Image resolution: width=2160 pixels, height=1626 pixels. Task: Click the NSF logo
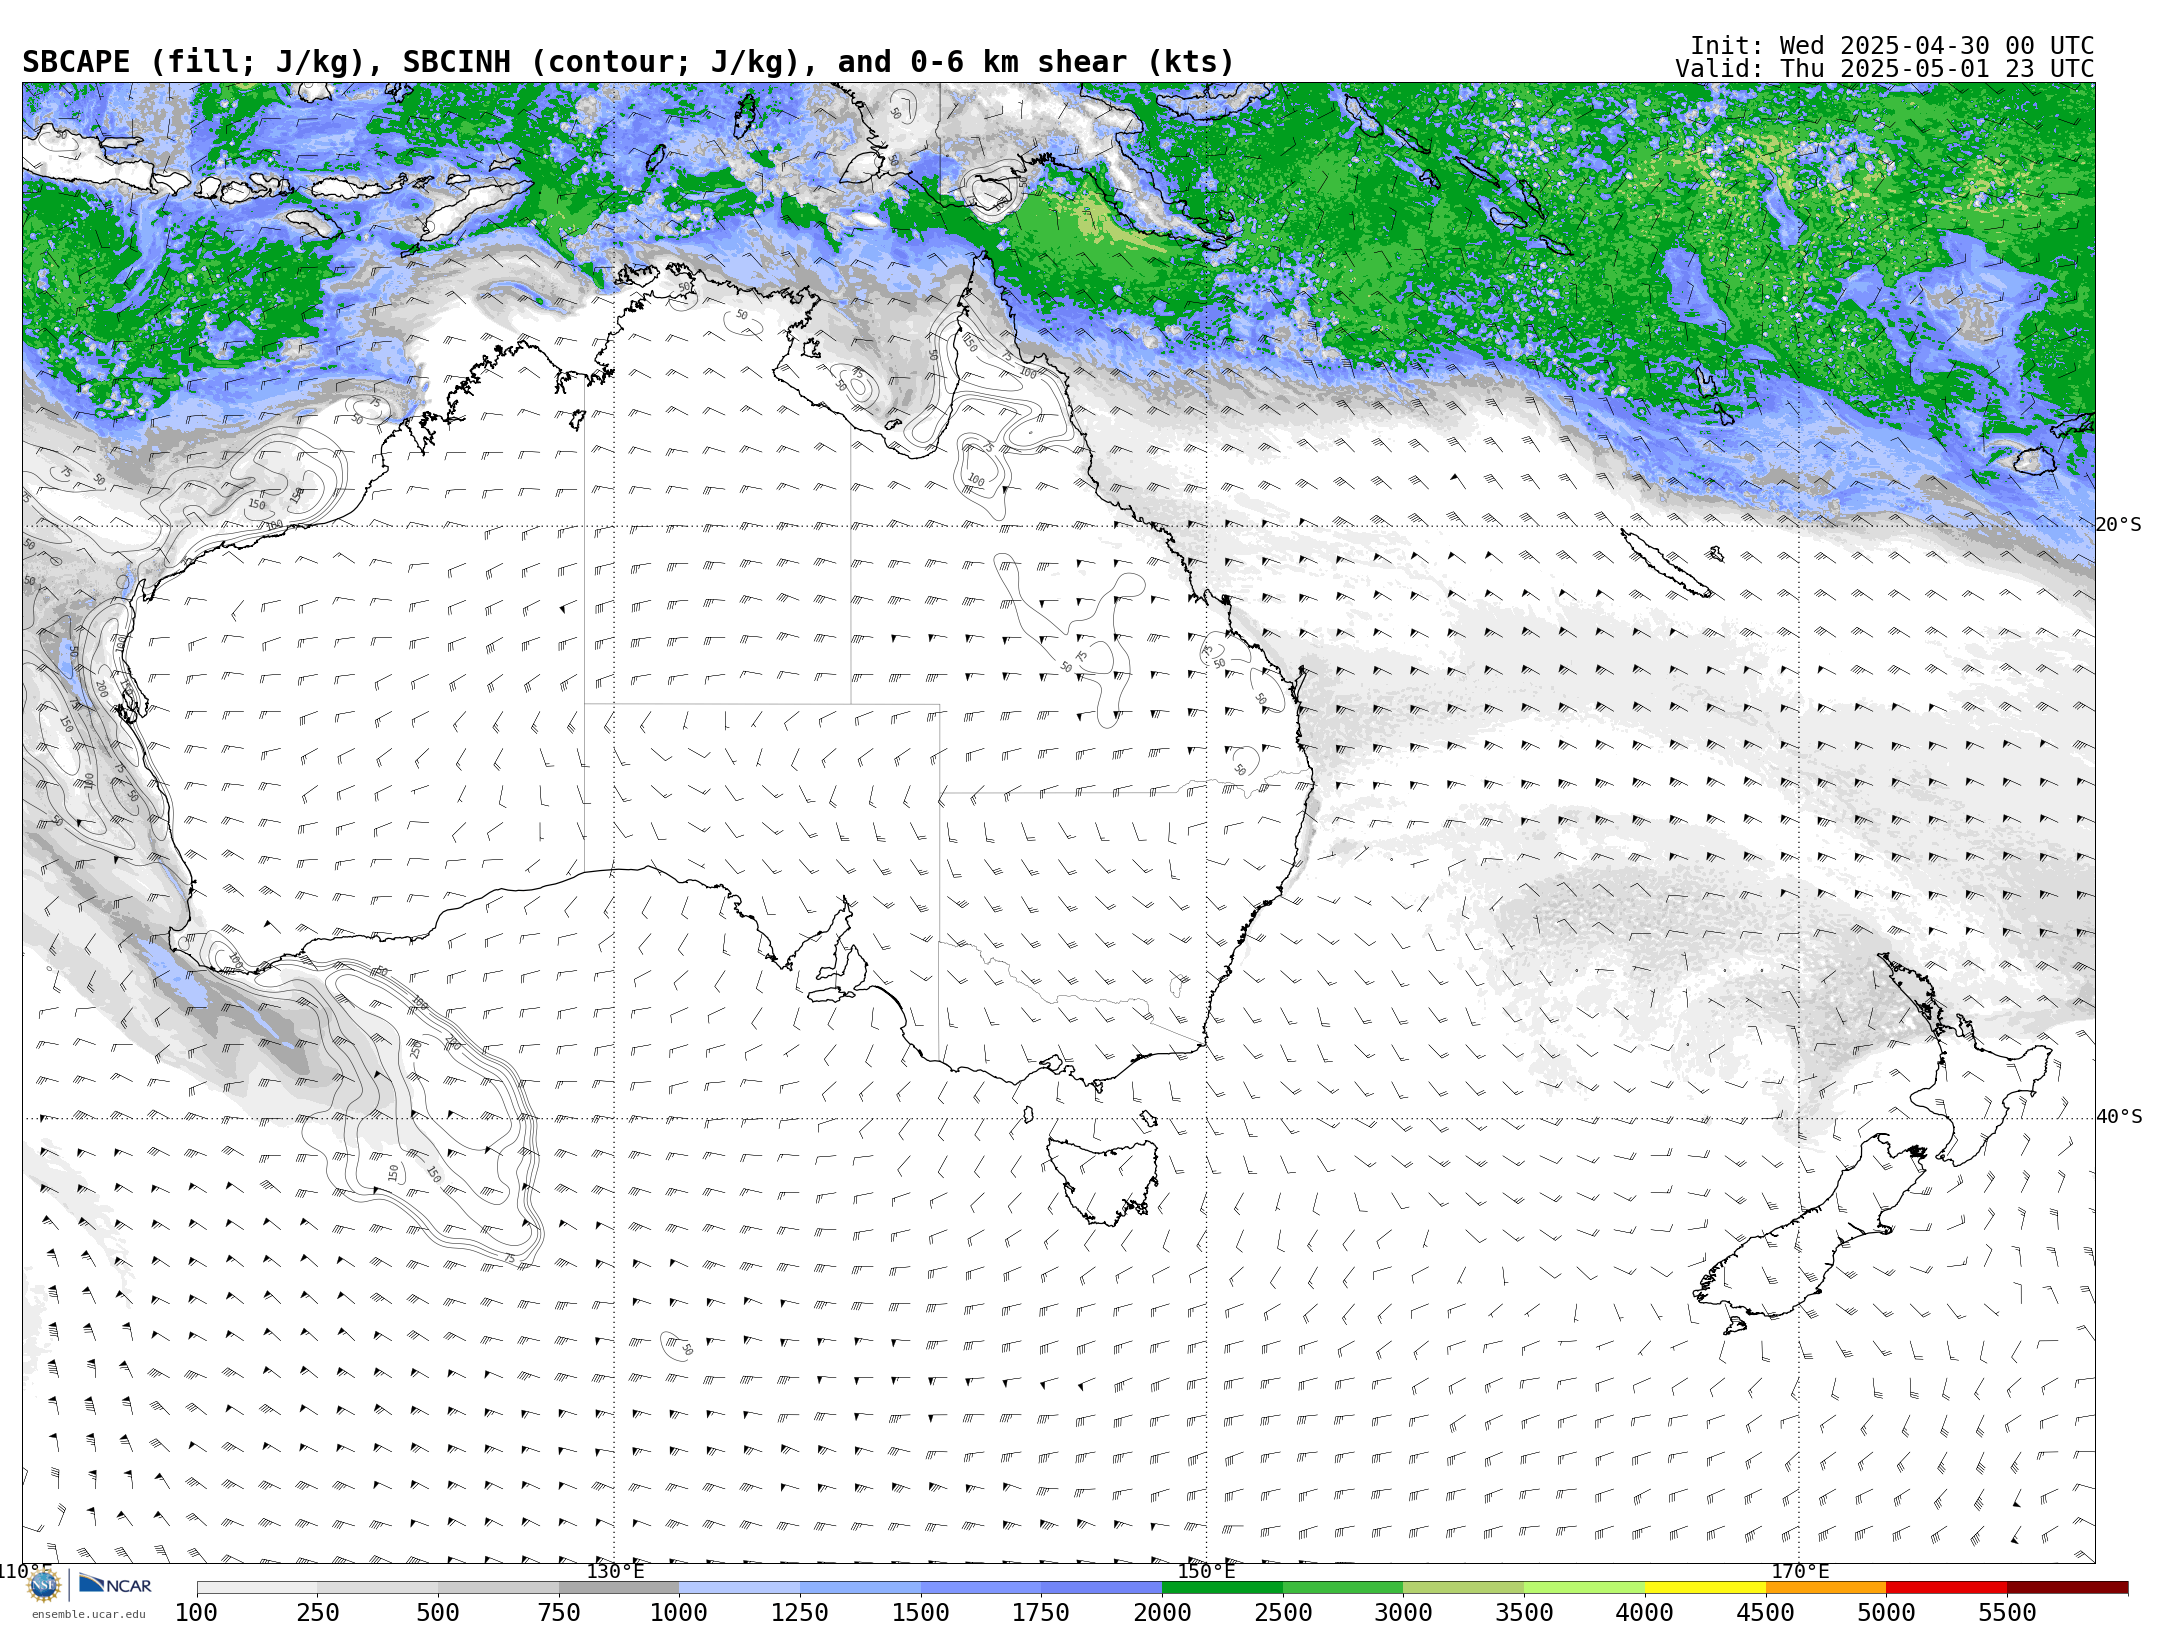(x=44, y=1585)
